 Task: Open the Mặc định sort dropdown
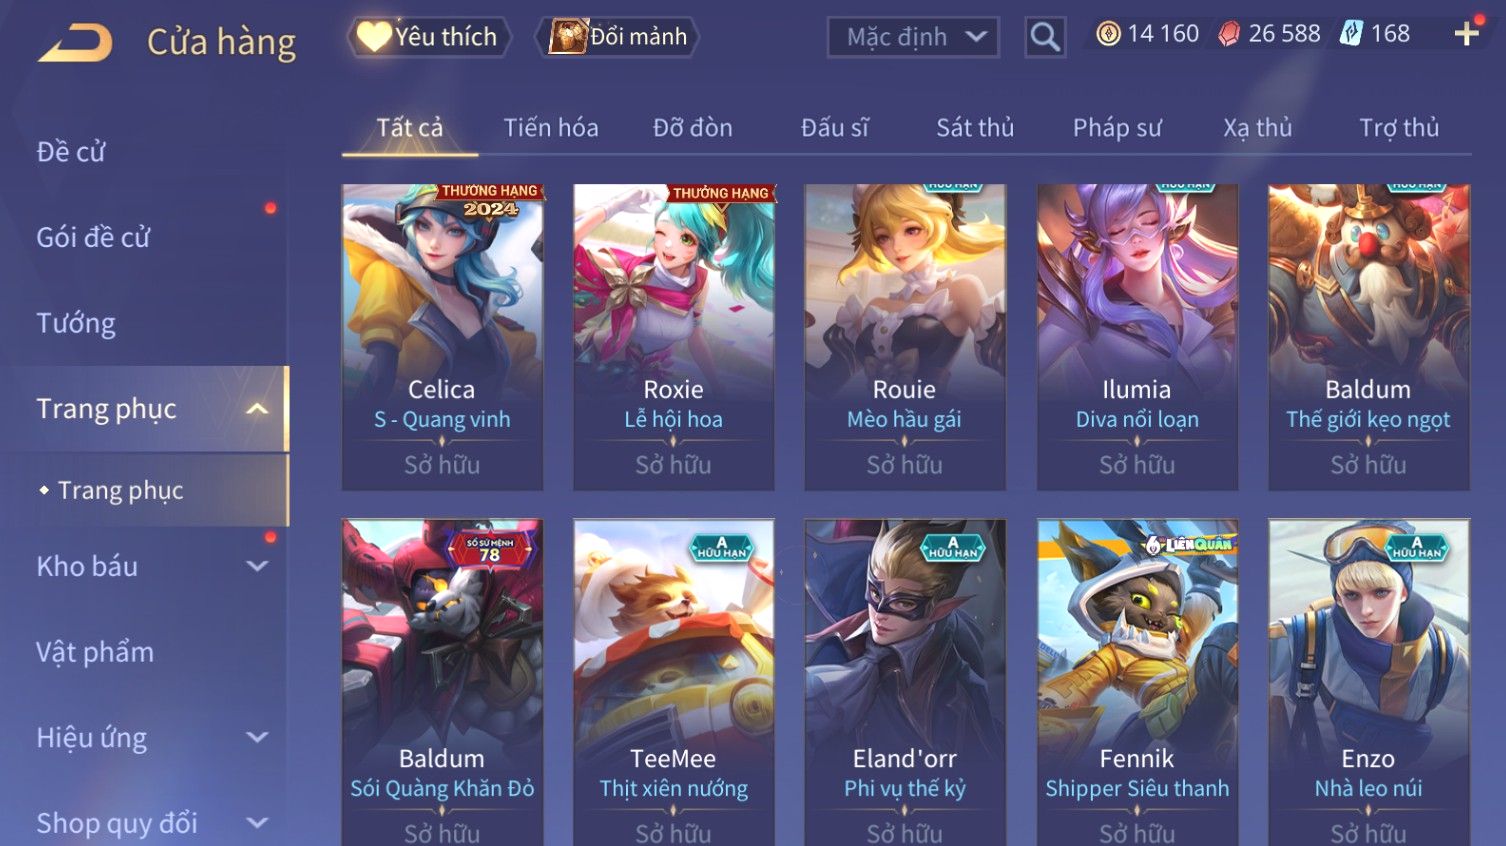pyautogui.click(x=913, y=37)
